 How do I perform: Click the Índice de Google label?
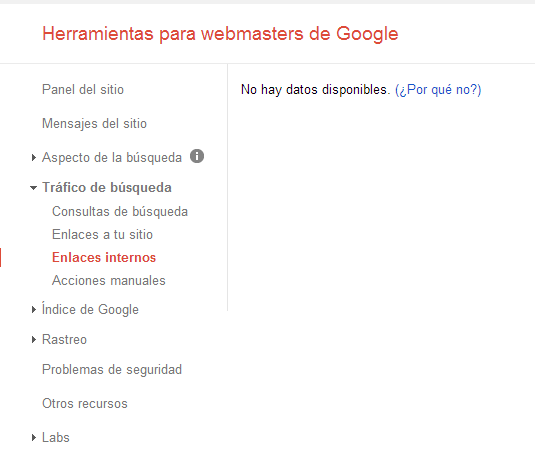(x=90, y=309)
